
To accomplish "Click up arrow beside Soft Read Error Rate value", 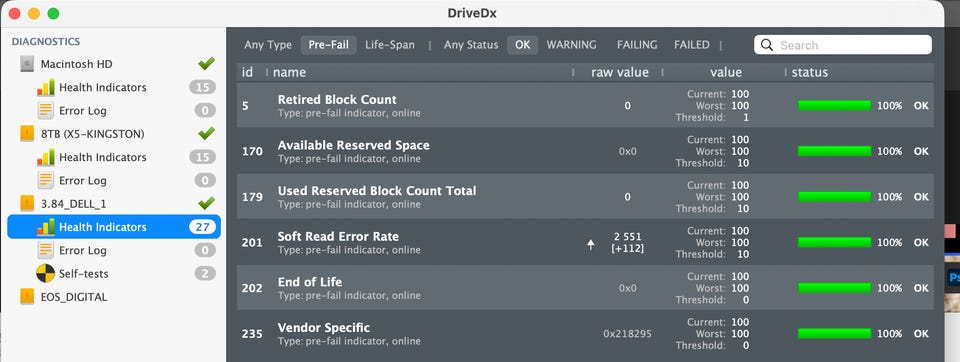I will pos(590,245).
